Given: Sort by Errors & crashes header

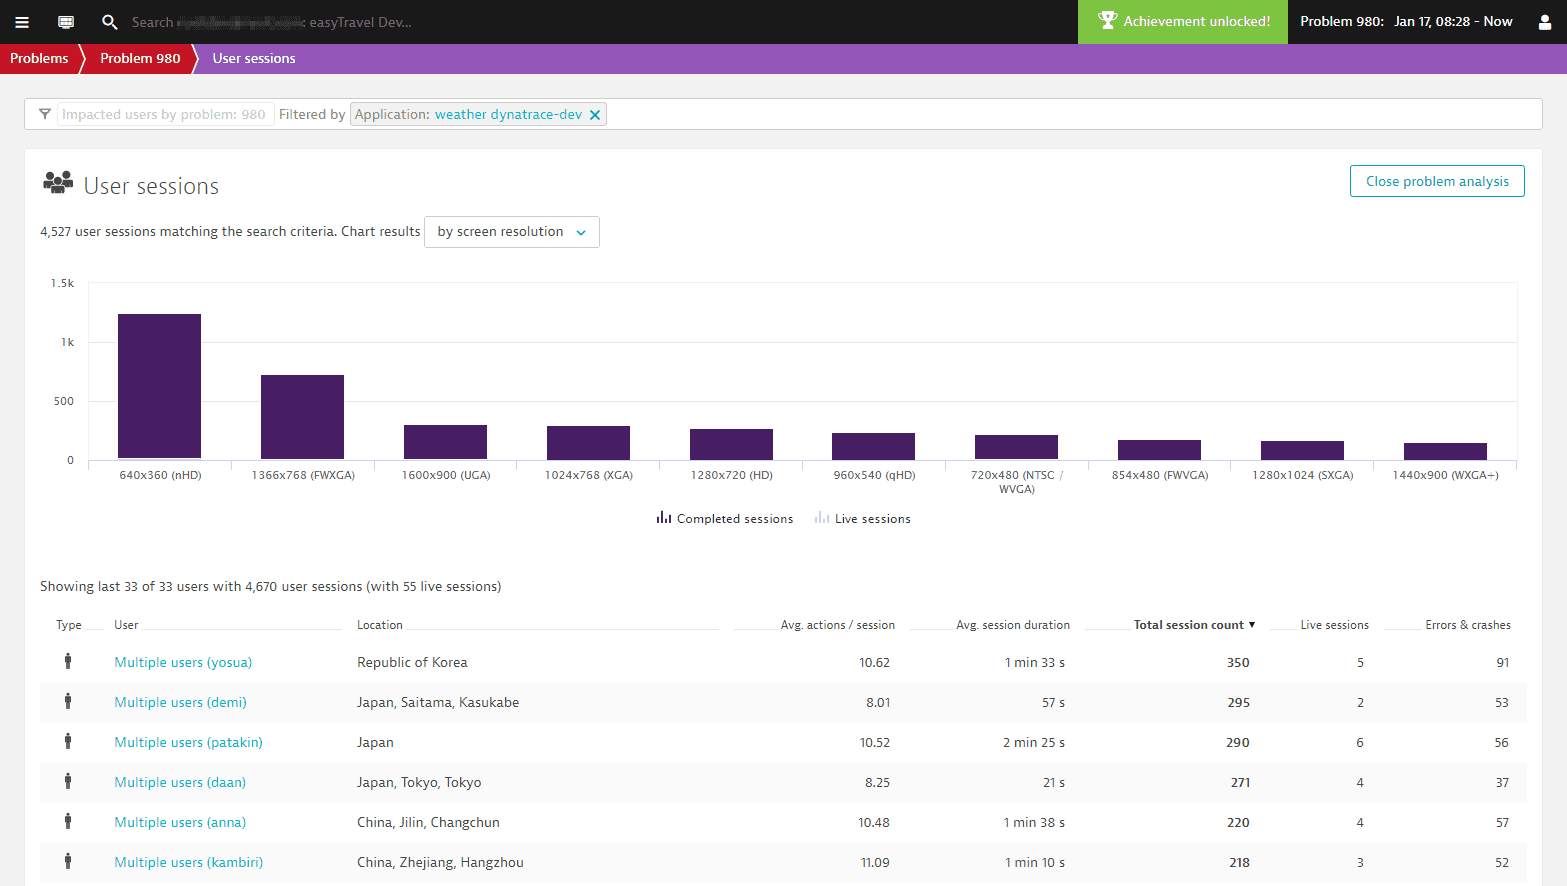Looking at the screenshot, I should [x=1468, y=625].
